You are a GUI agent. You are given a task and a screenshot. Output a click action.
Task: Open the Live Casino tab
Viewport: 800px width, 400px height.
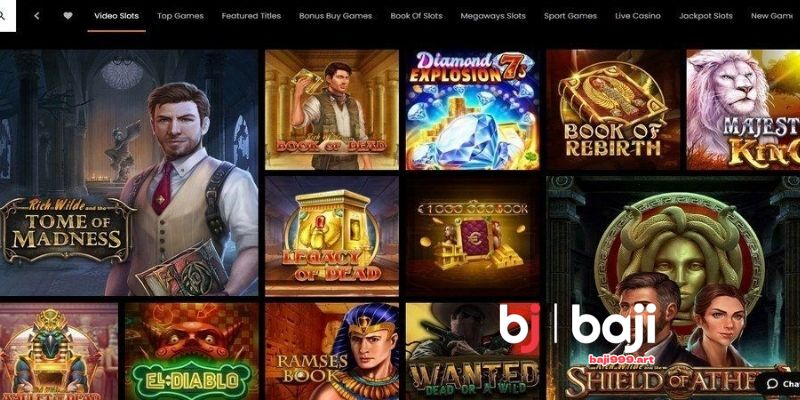(638, 16)
